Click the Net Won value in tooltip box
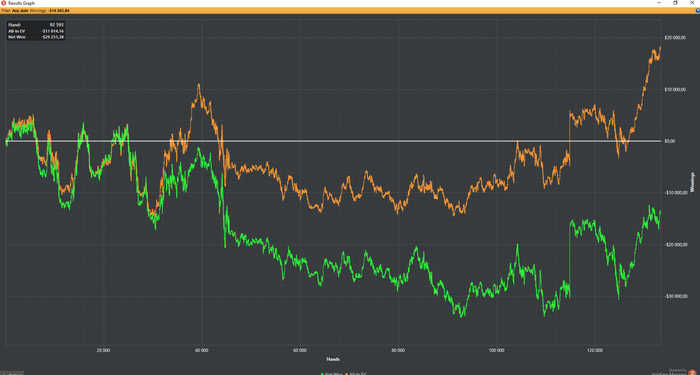The height and width of the screenshot is (375, 700). point(53,38)
